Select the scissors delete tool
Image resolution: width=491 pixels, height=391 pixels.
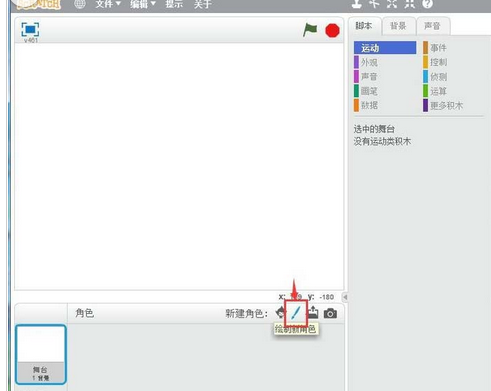pos(374,4)
